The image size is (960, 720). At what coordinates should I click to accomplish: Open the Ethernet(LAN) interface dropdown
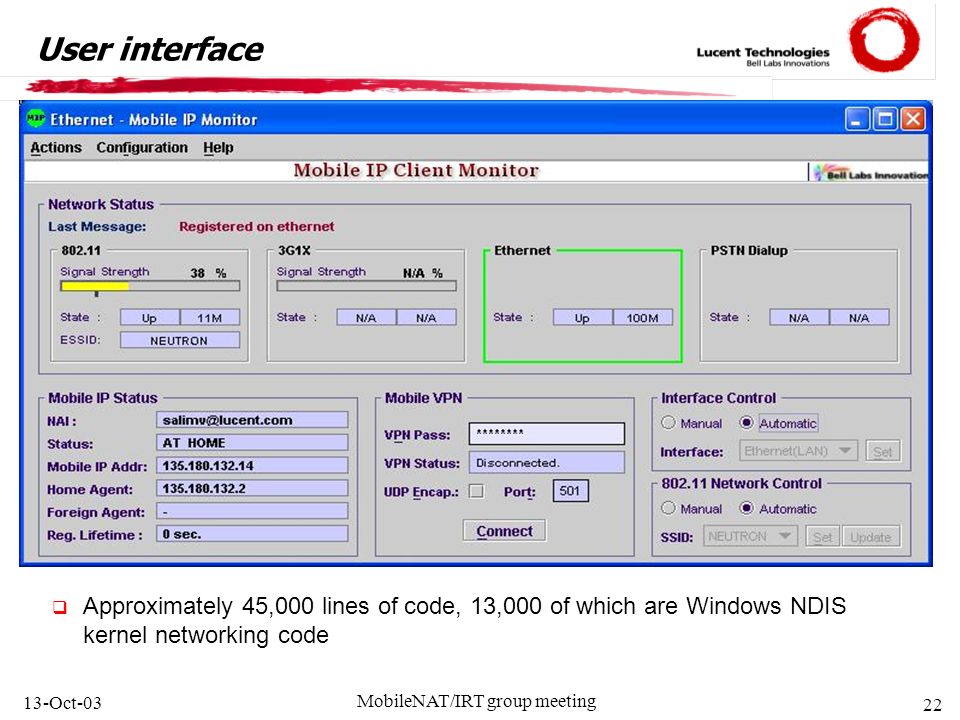click(798, 451)
